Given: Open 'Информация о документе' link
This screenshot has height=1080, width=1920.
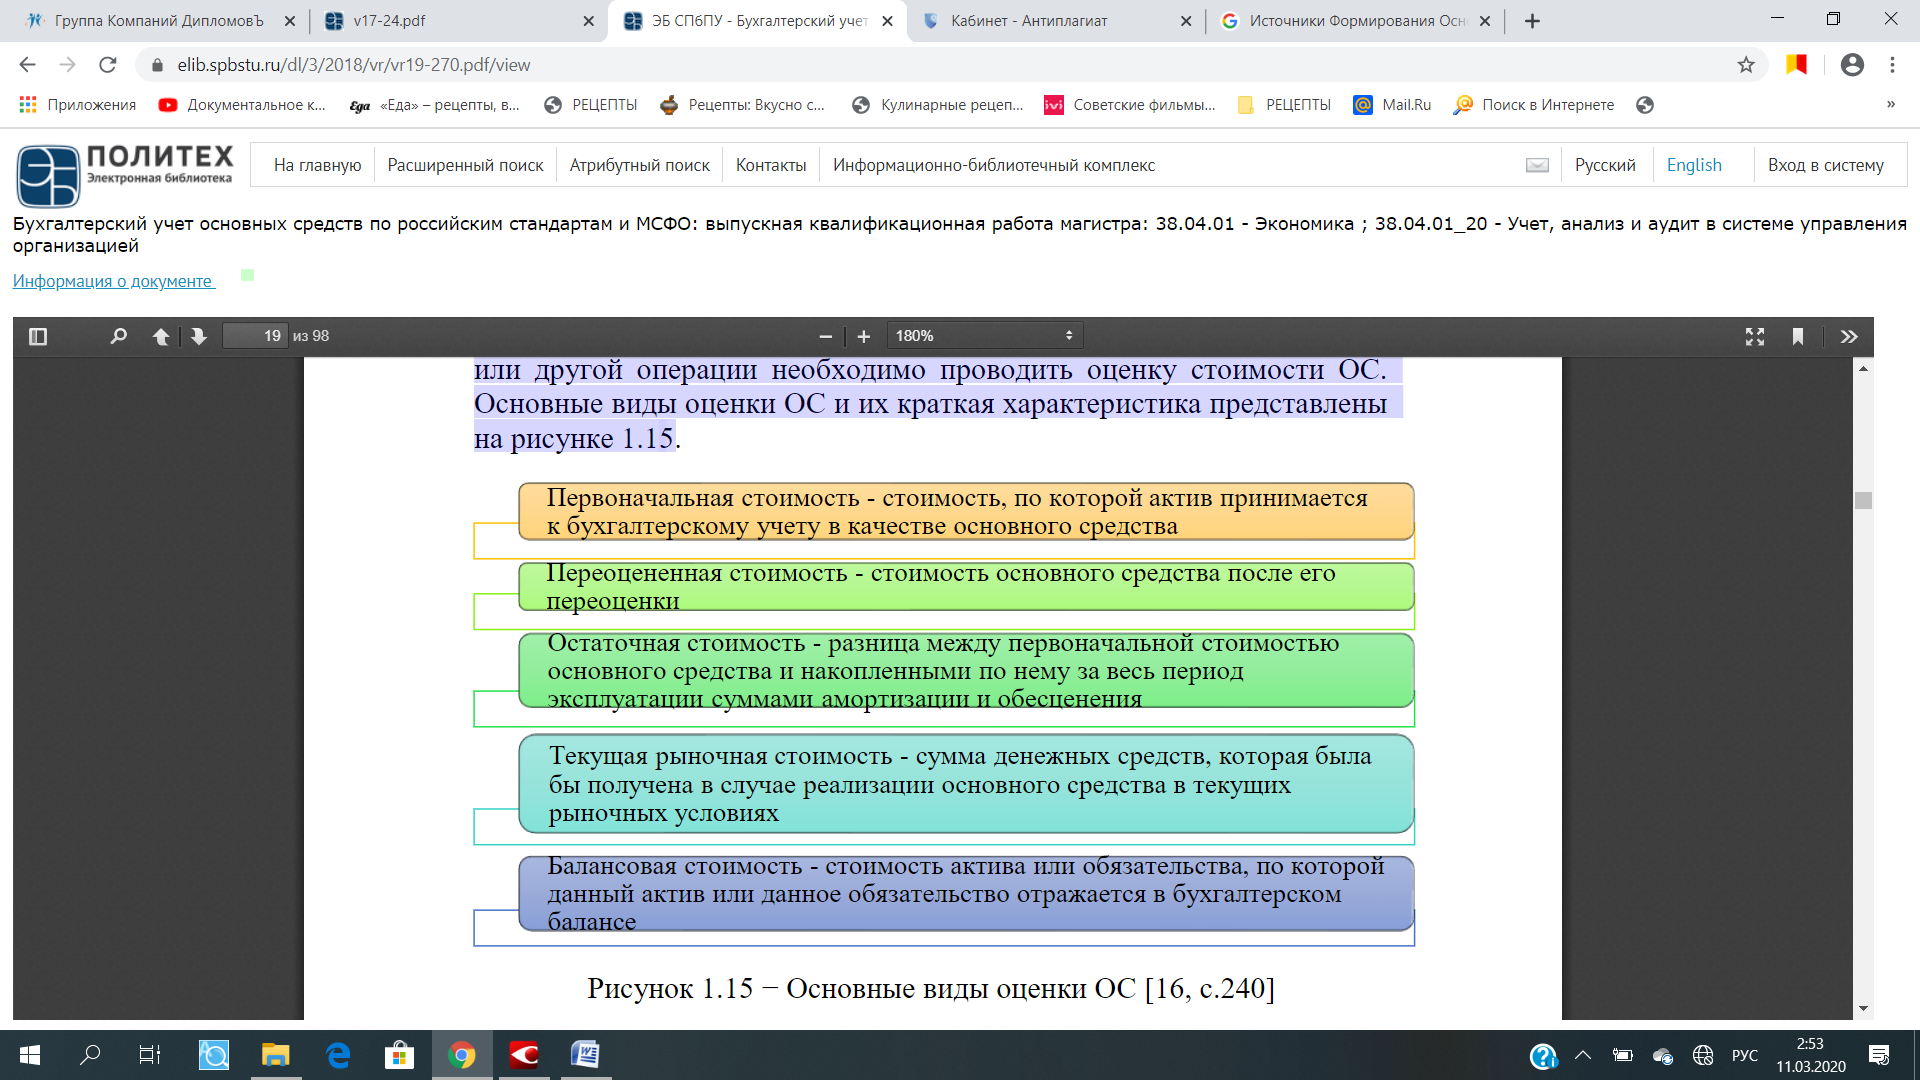Looking at the screenshot, I should [112, 282].
